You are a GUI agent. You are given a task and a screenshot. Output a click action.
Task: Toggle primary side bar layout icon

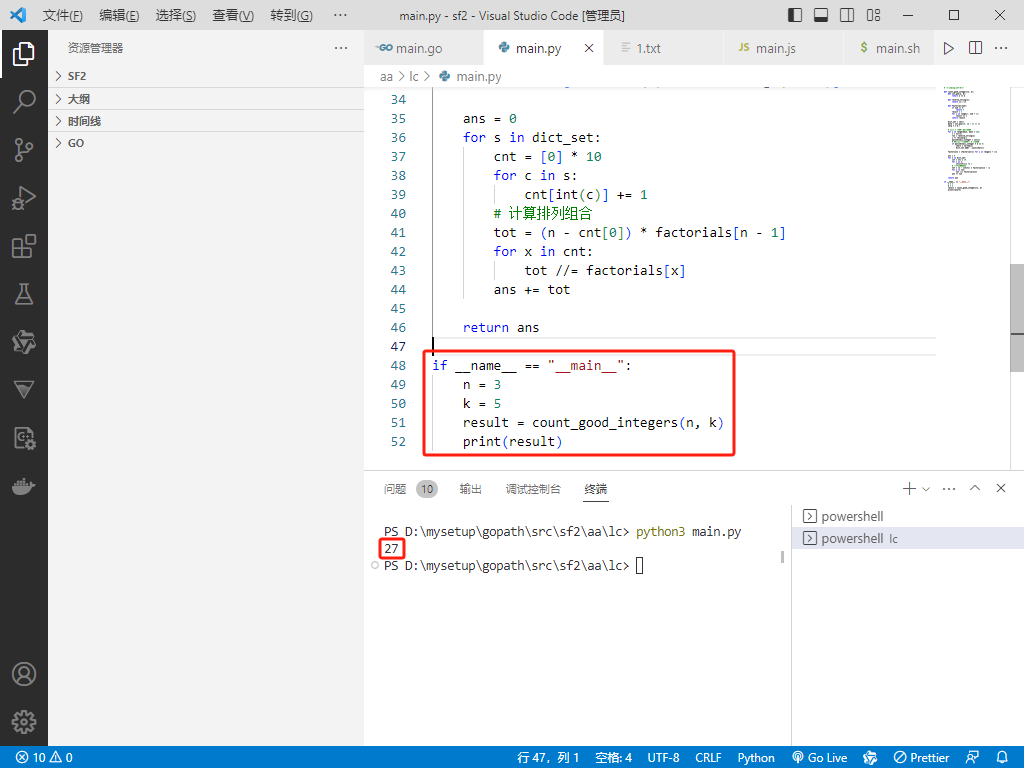click(795, 15)
